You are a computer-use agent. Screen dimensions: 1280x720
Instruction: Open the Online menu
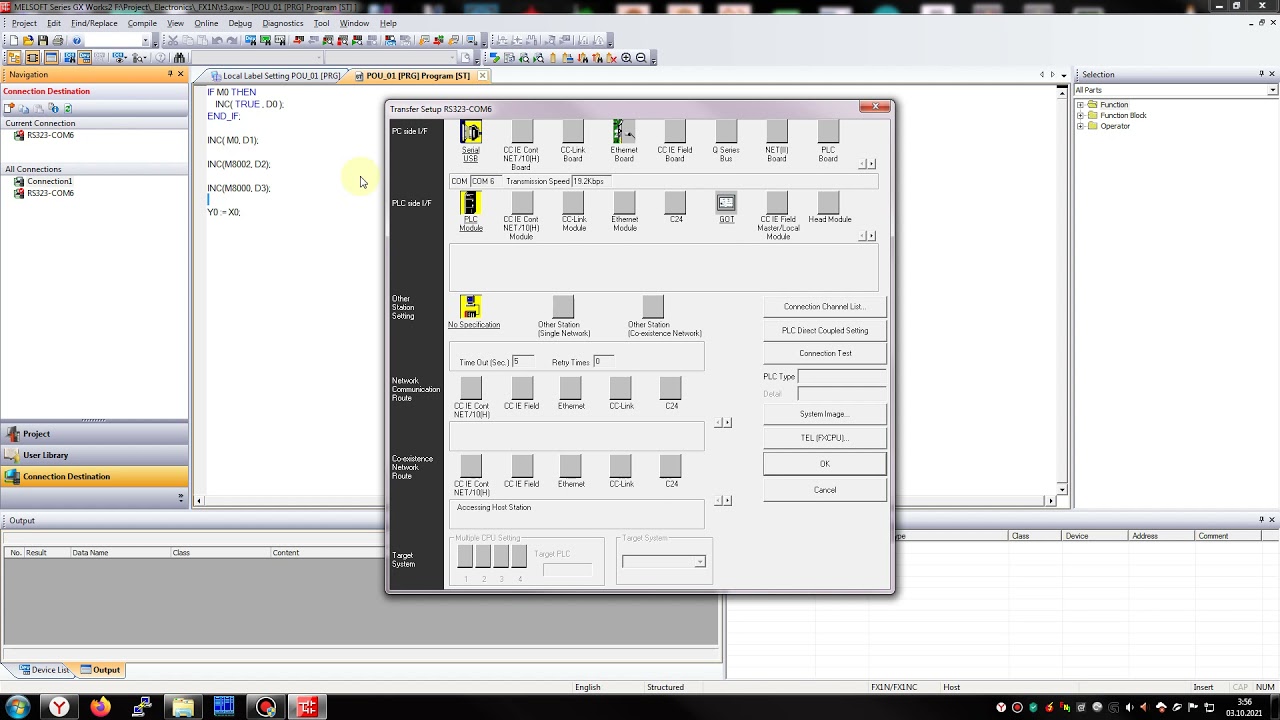(206, 23)
